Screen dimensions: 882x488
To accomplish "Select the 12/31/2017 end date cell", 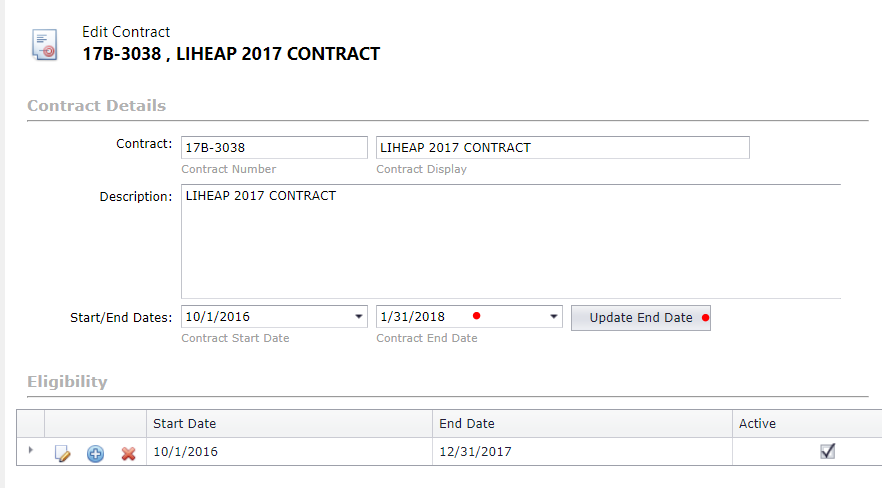I will pos(582,451).
